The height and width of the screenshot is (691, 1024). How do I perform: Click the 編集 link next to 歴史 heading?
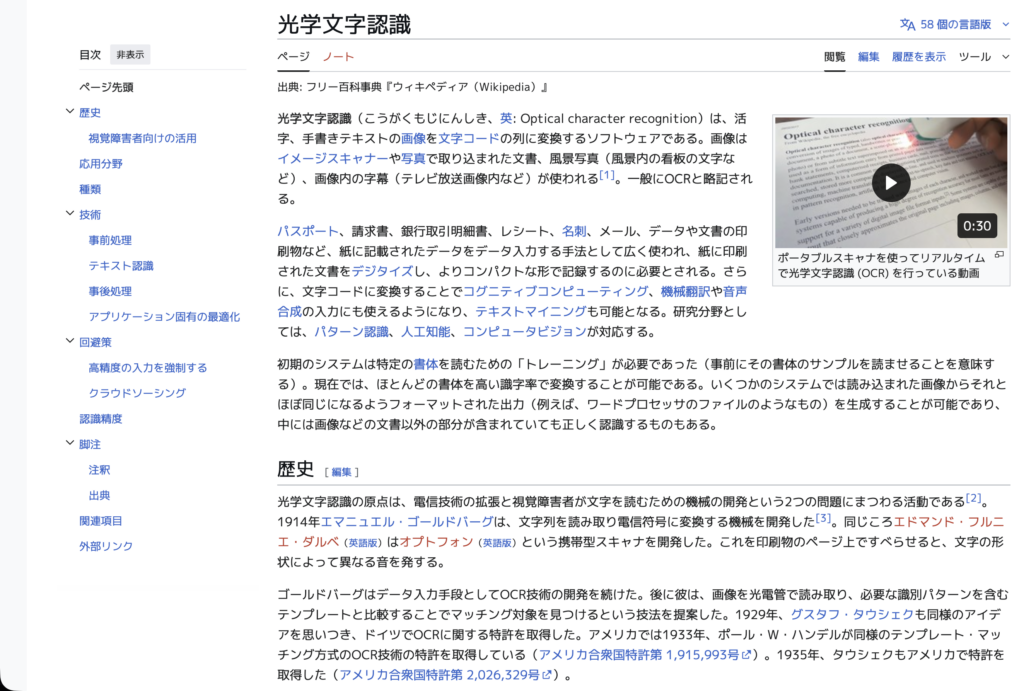click(x=341, y=472)
